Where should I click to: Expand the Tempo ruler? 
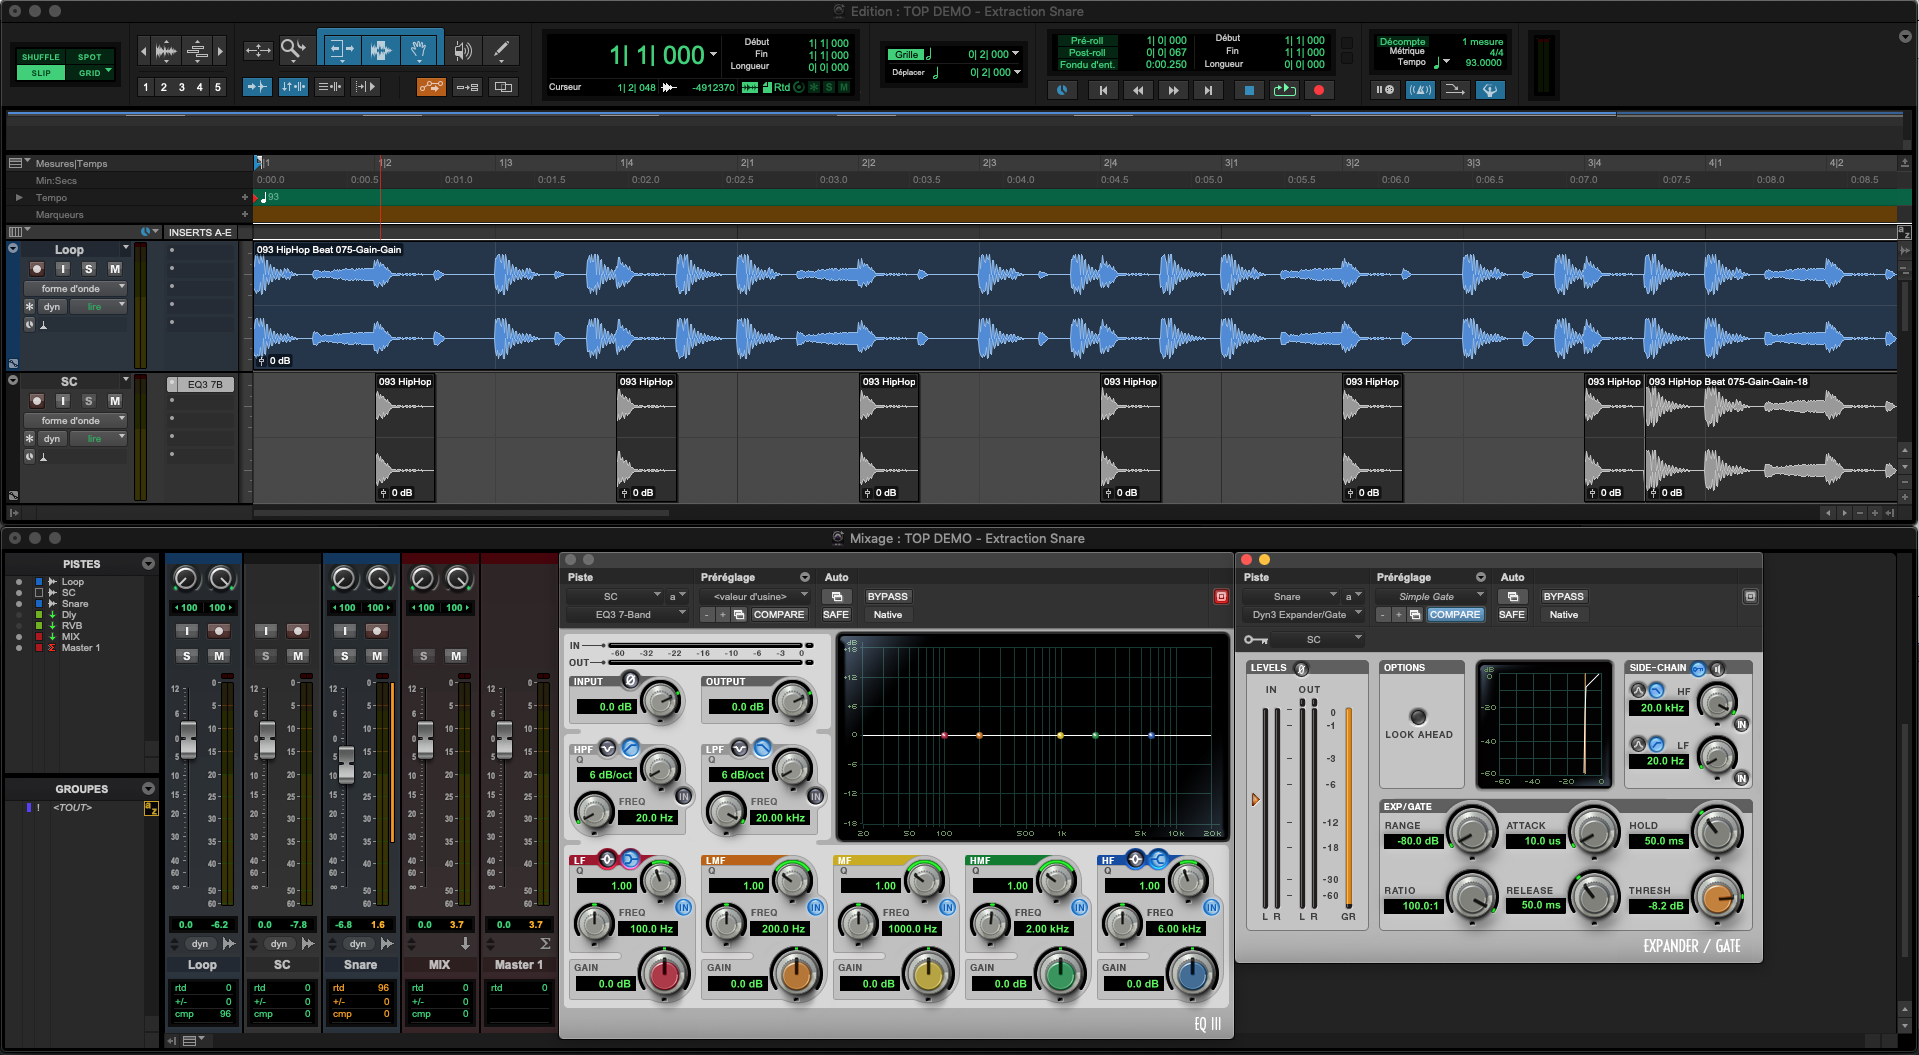point(19,198)
